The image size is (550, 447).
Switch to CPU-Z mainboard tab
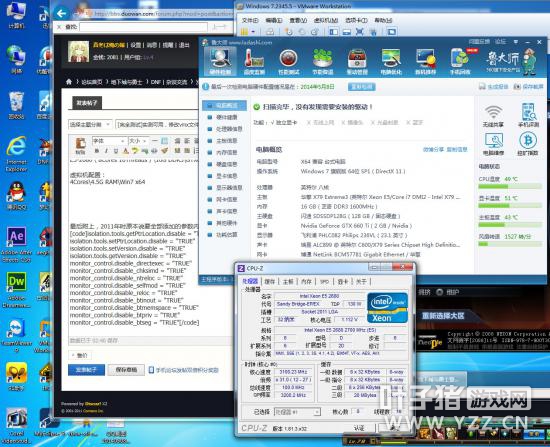[x=288, y=281]
